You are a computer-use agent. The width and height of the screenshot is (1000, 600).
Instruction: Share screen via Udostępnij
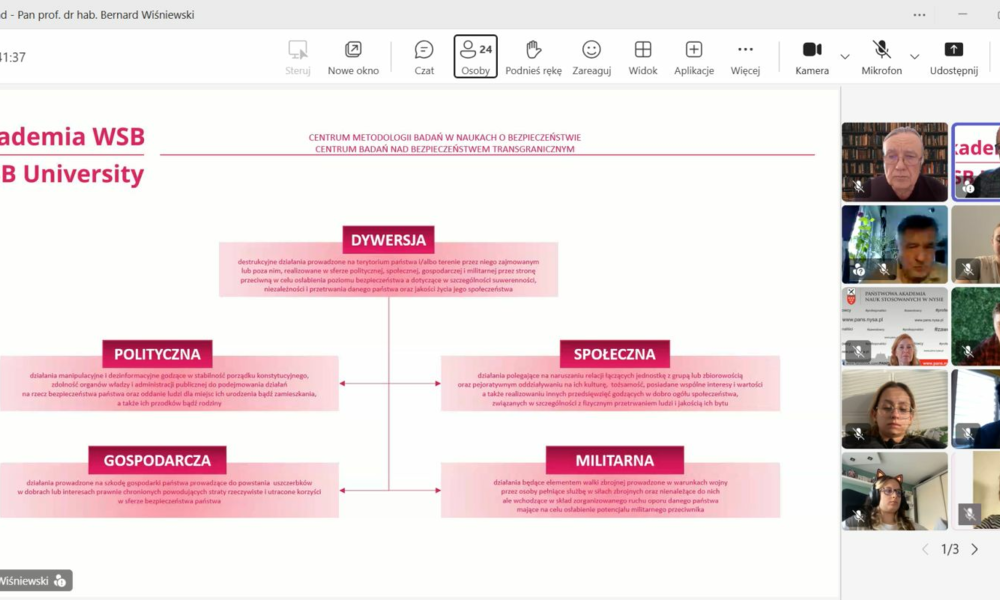pos(953,57)
